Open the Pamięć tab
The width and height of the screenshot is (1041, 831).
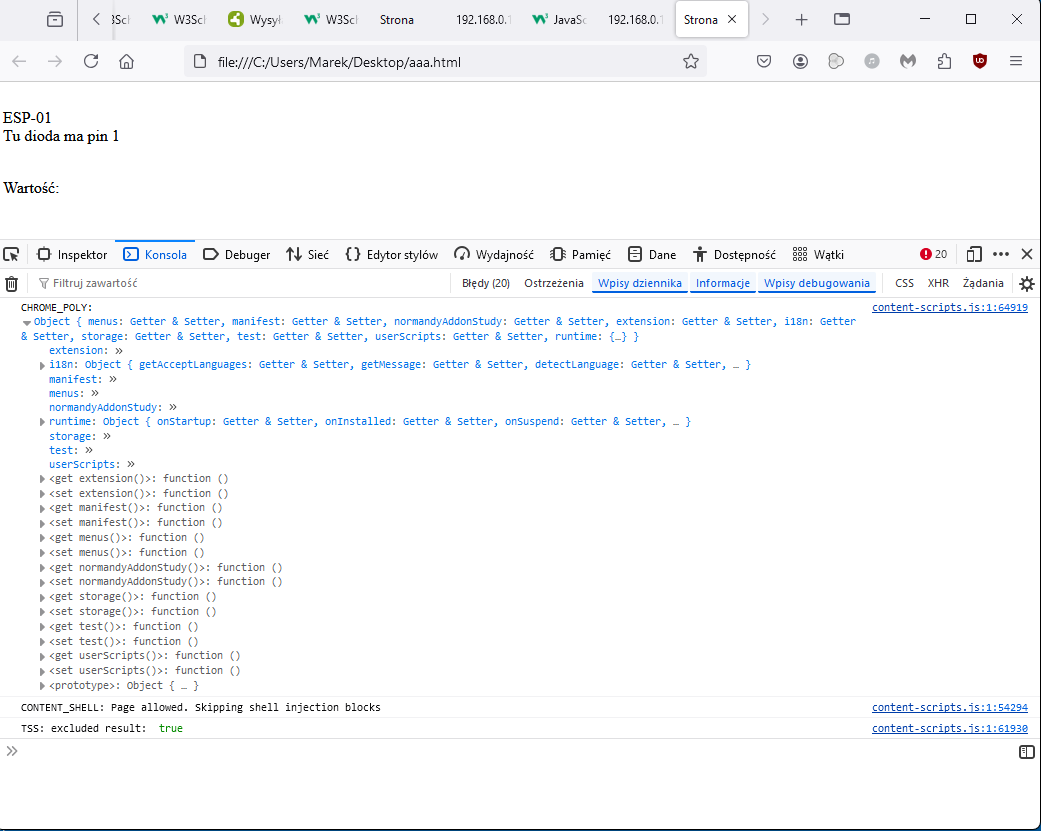coord(580,254)
